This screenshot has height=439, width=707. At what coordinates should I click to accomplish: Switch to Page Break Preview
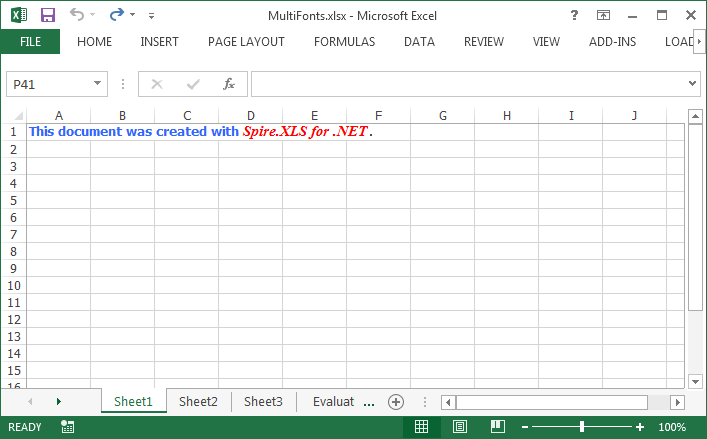coord(498,426)
